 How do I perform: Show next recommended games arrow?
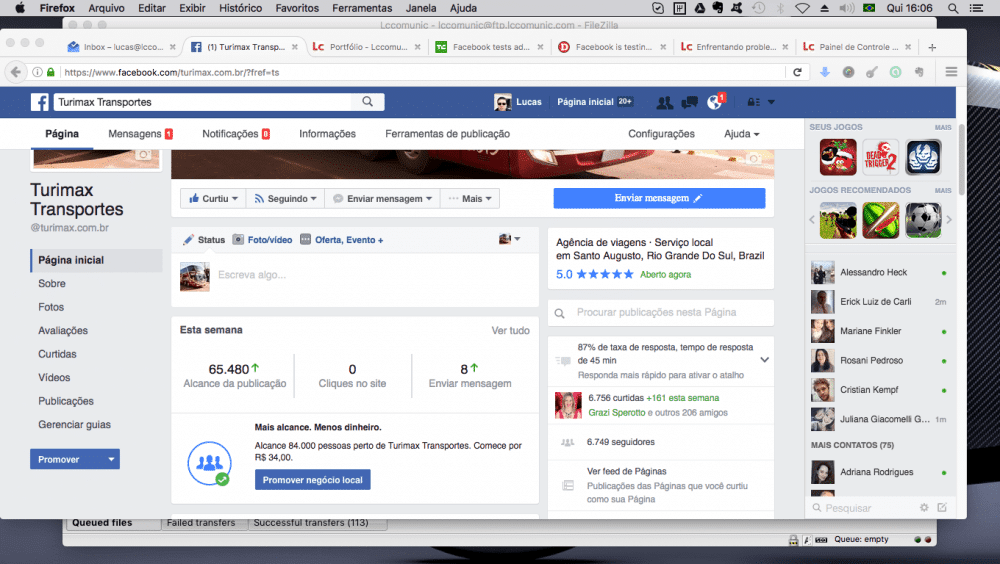(949, 219)
